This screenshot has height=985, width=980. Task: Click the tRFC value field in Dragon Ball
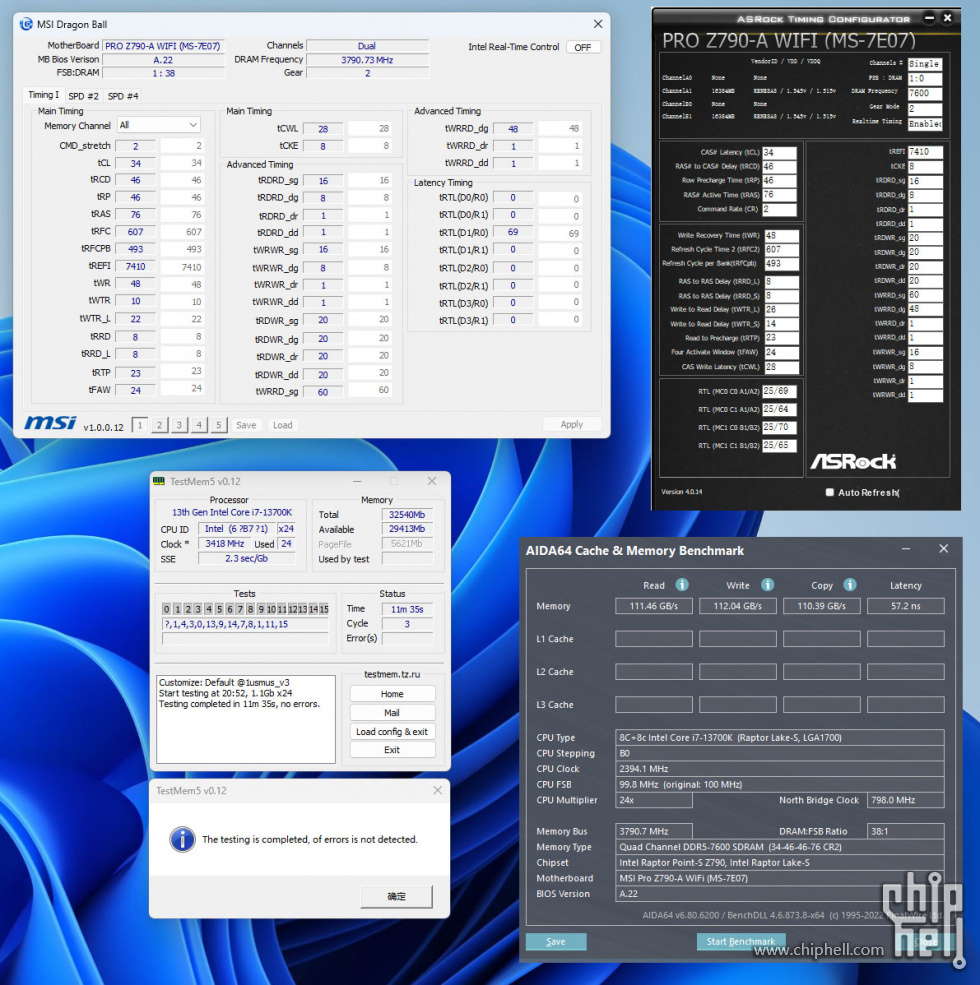point(136,232)
